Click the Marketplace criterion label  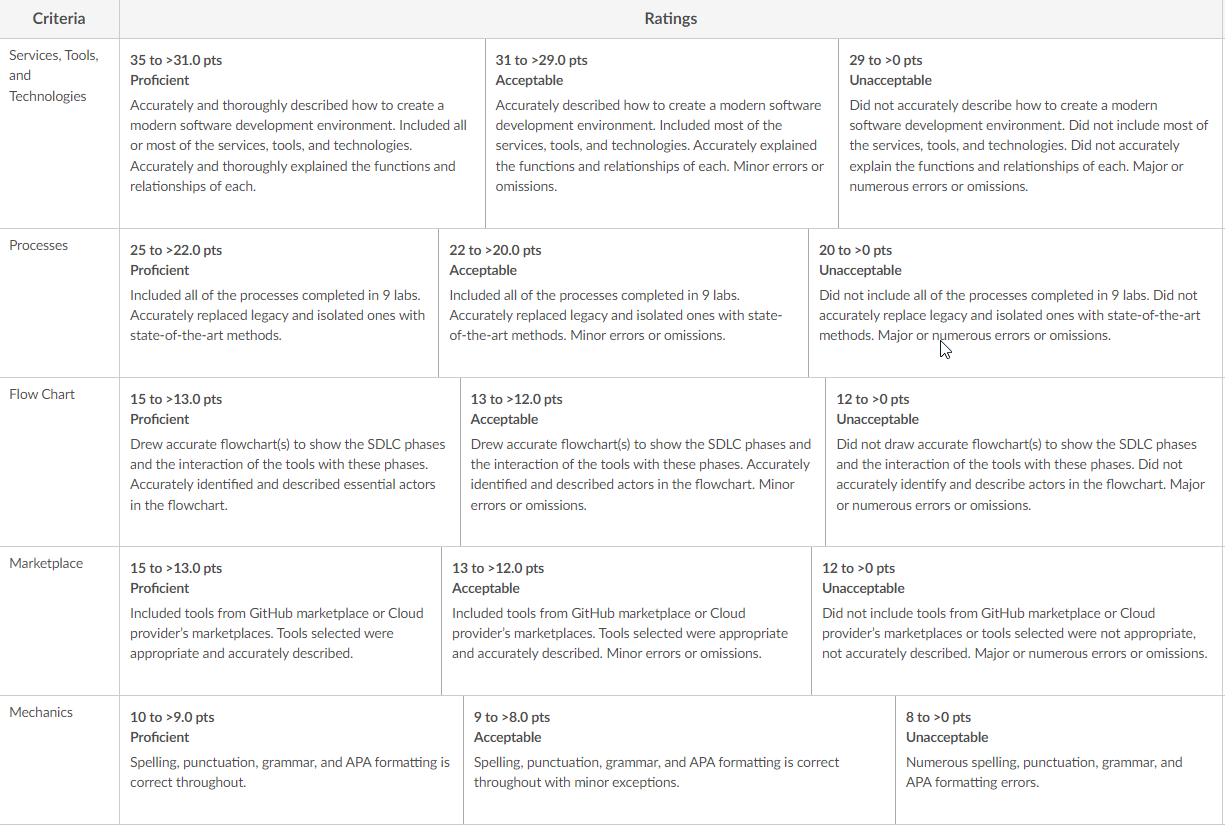tap(46, 563)
